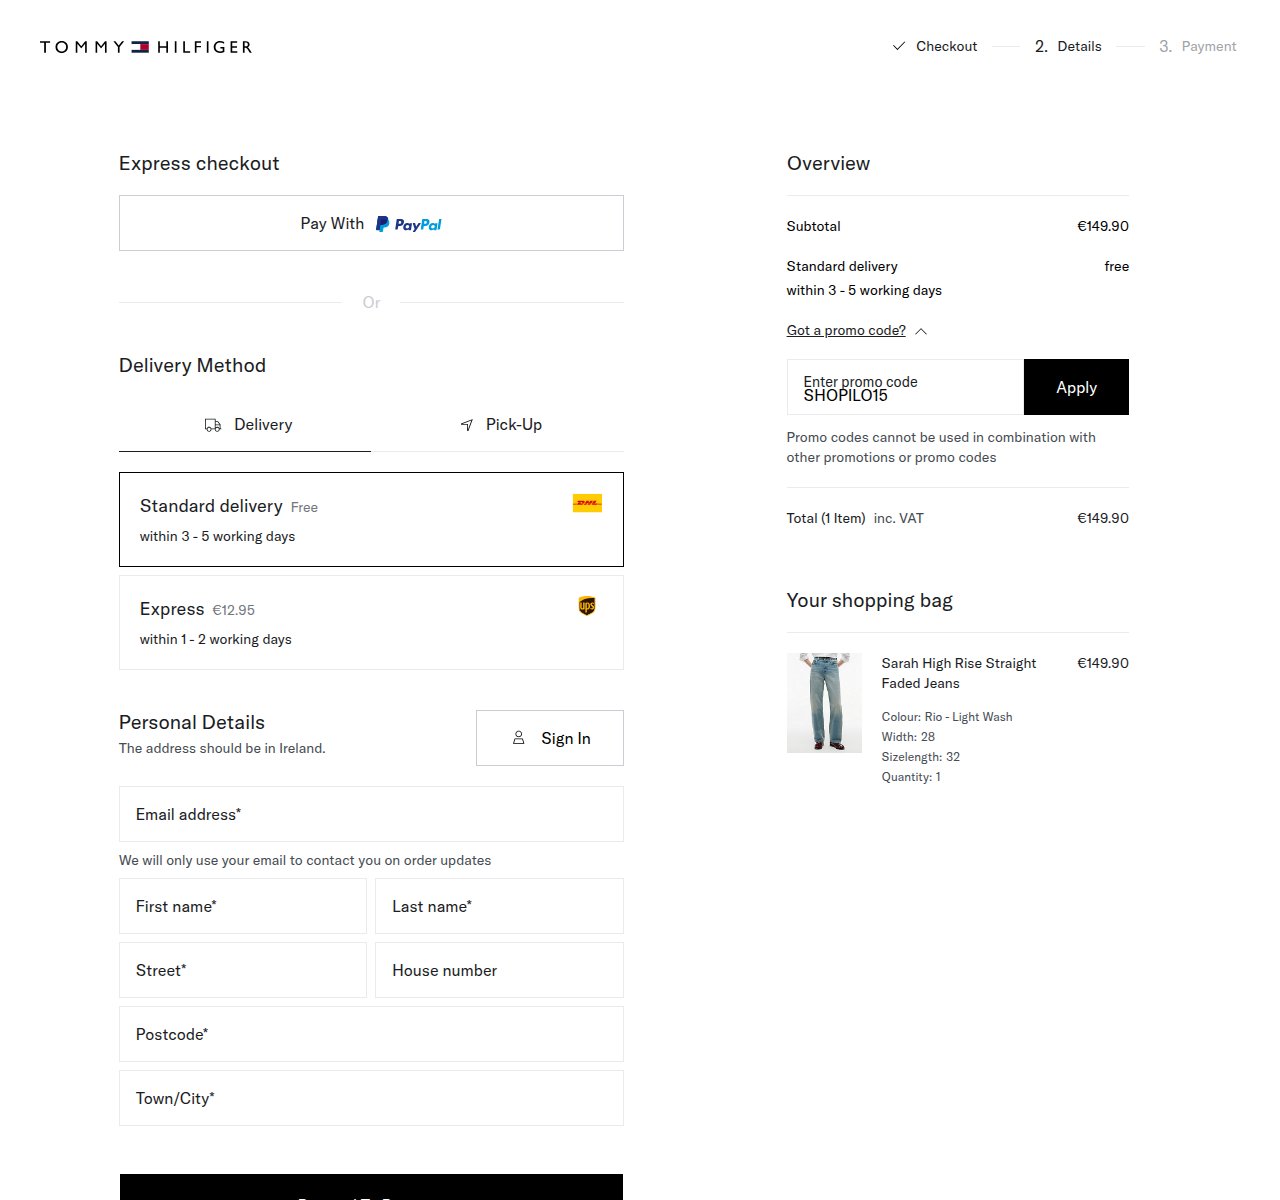Open the jeans product thumbnail
This screenshot has height=1200, width=1280.
point(824,703)
